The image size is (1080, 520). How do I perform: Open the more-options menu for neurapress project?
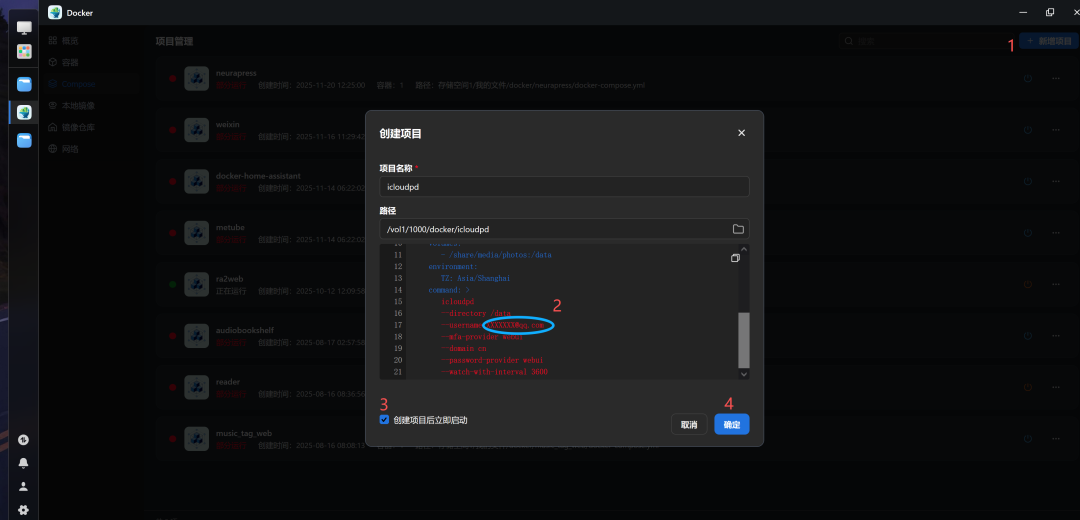(x=1055, y=78)
